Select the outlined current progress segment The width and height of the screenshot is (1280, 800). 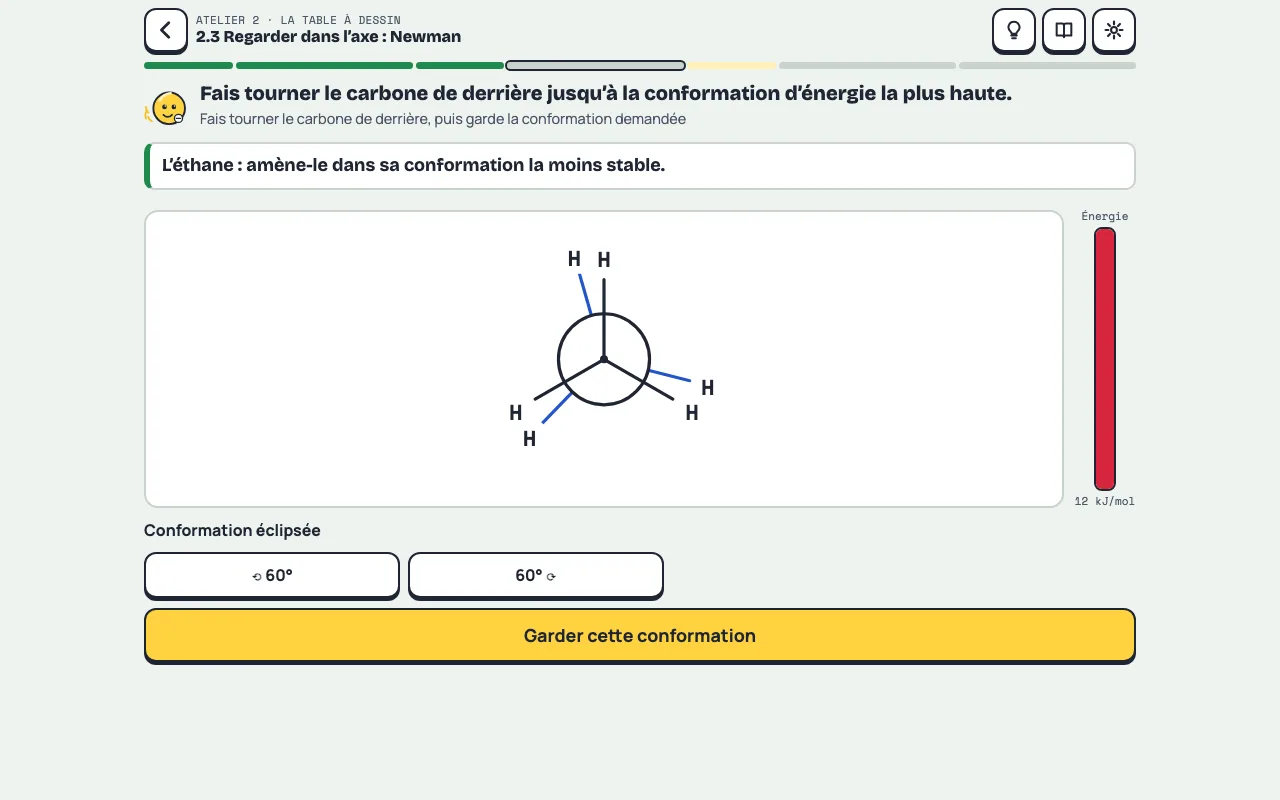point(596,66)
